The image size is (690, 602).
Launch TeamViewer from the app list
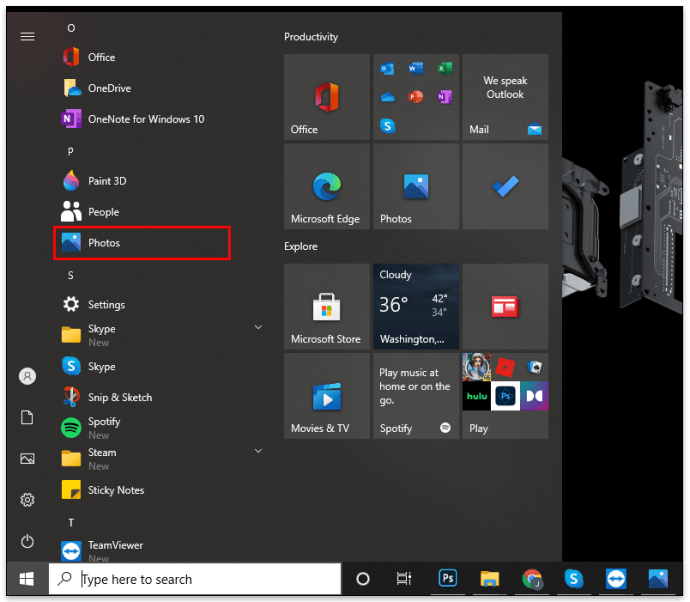tap(161, 551)
